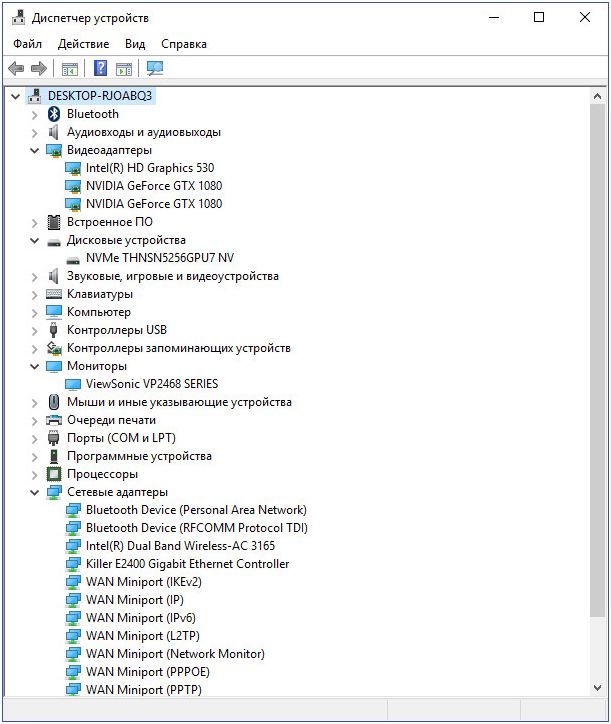The width and height of the screenshot is (611, 724).
Task: Click the Программные устройства icon
Action: (x=54, y=456)
